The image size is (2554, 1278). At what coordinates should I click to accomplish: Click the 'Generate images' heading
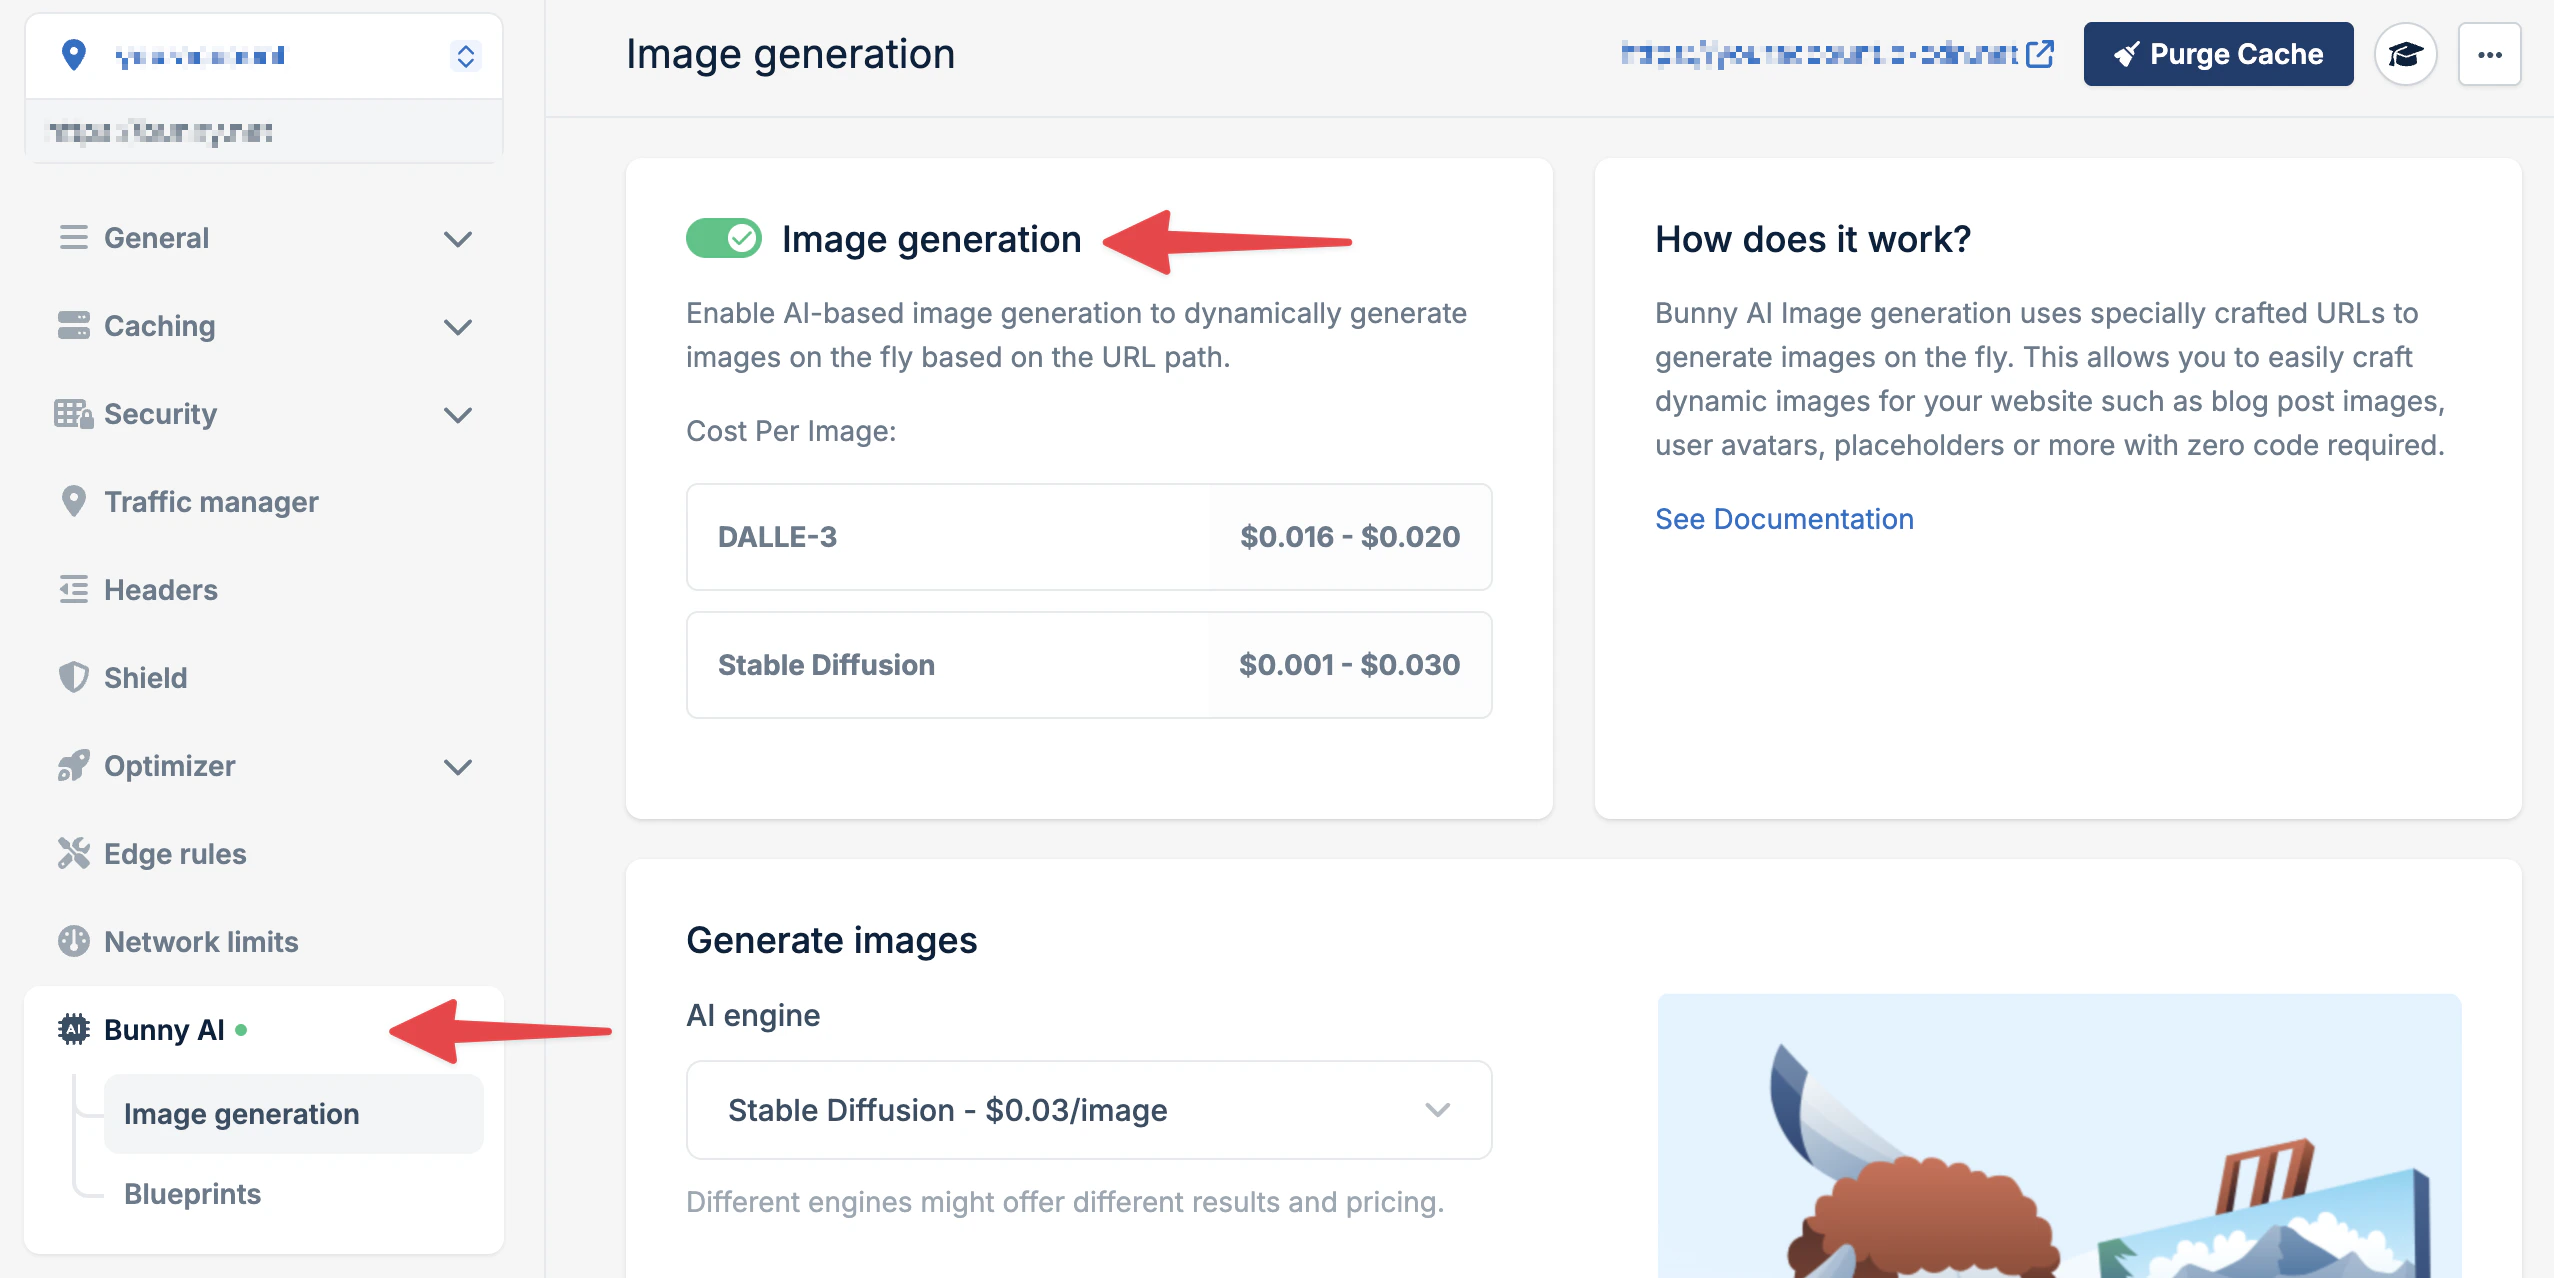pyautogui.click(x=832, y=940)
